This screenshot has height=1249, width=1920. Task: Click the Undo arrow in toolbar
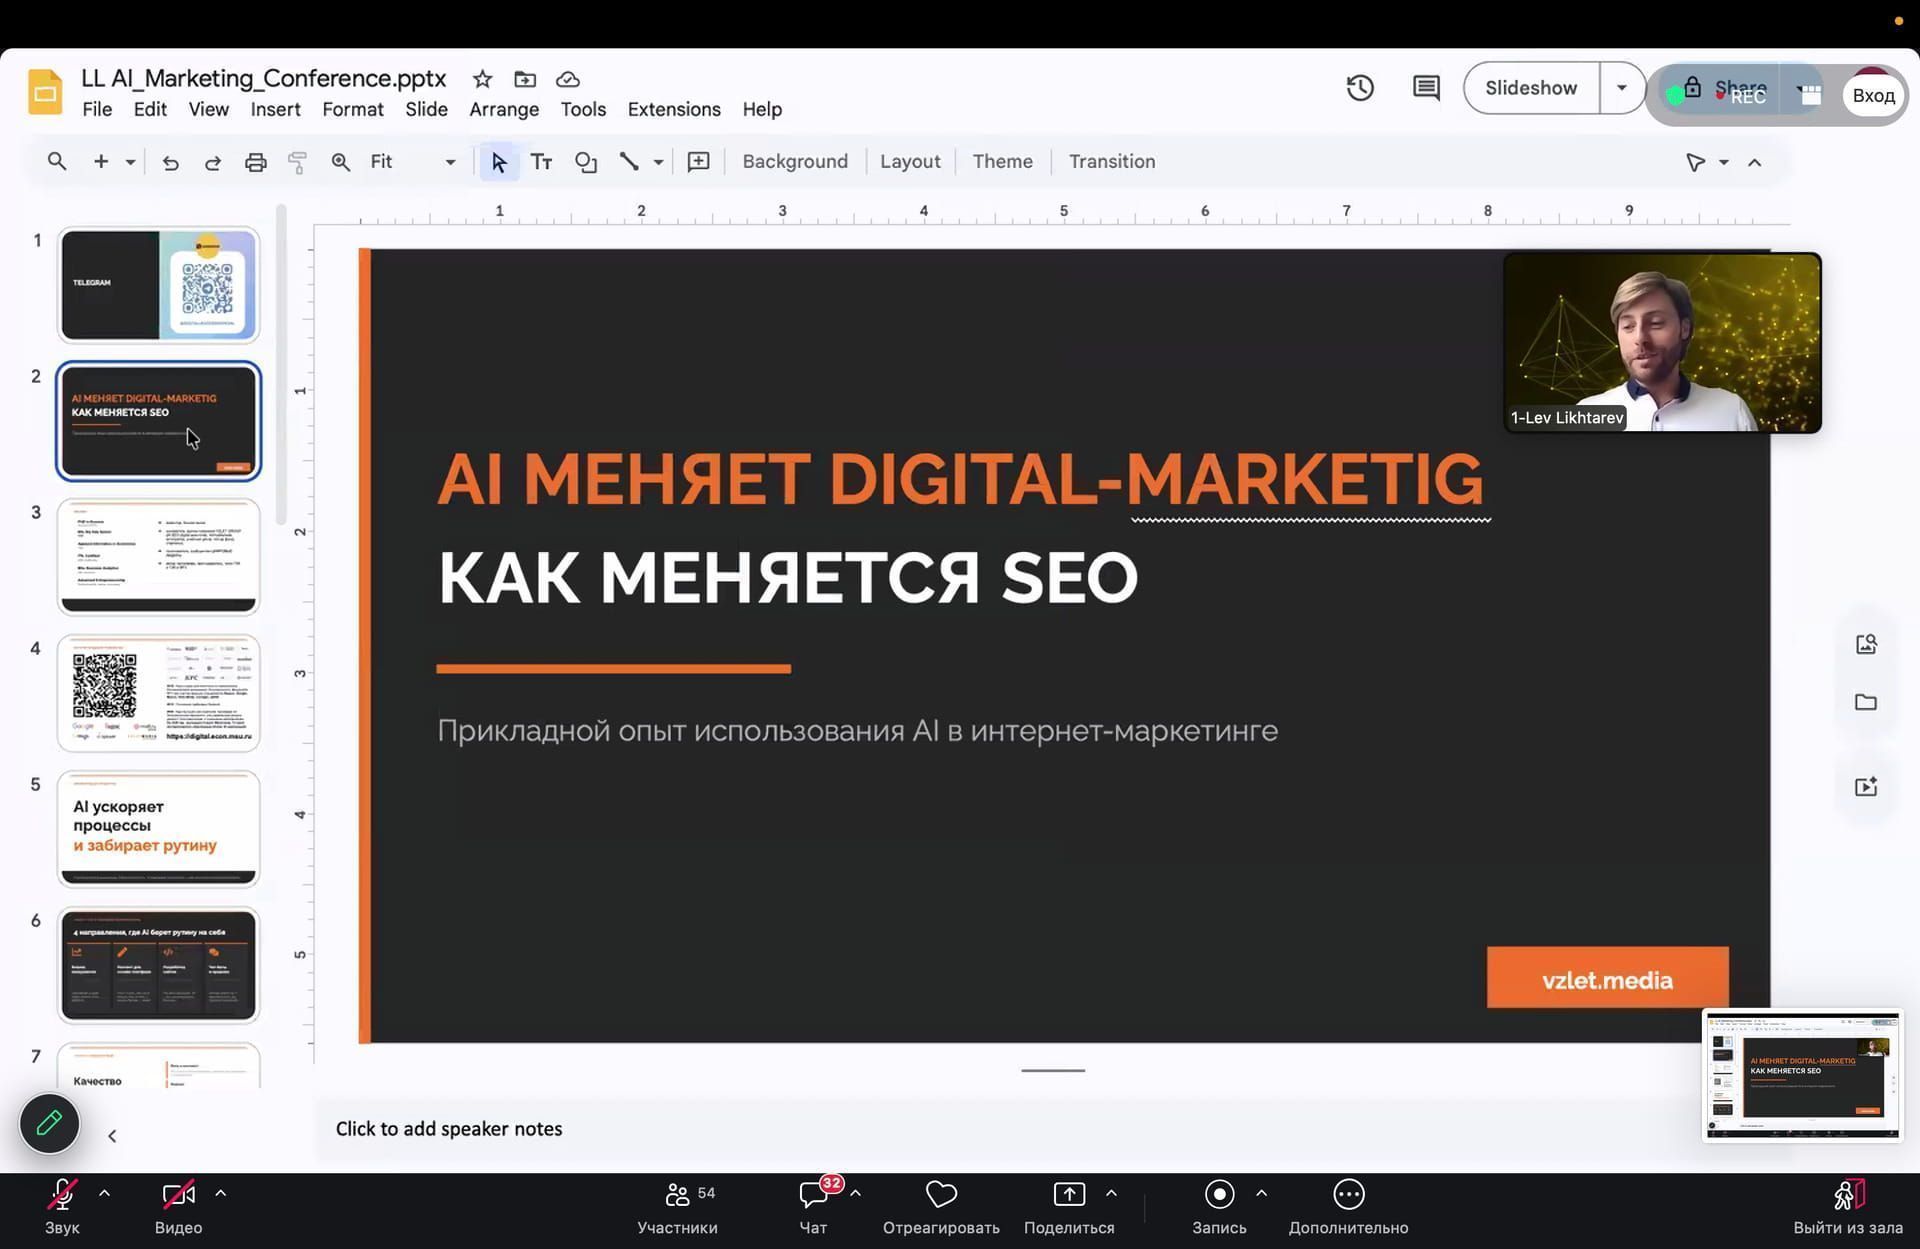click(x=170, y=162)
